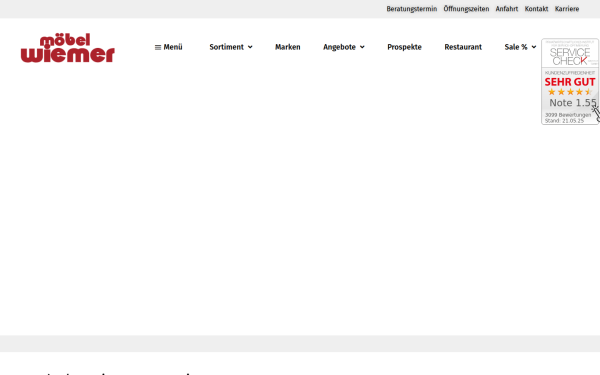Go to Prospekte page
600x375 pixels.
click(x=404, y=47)
